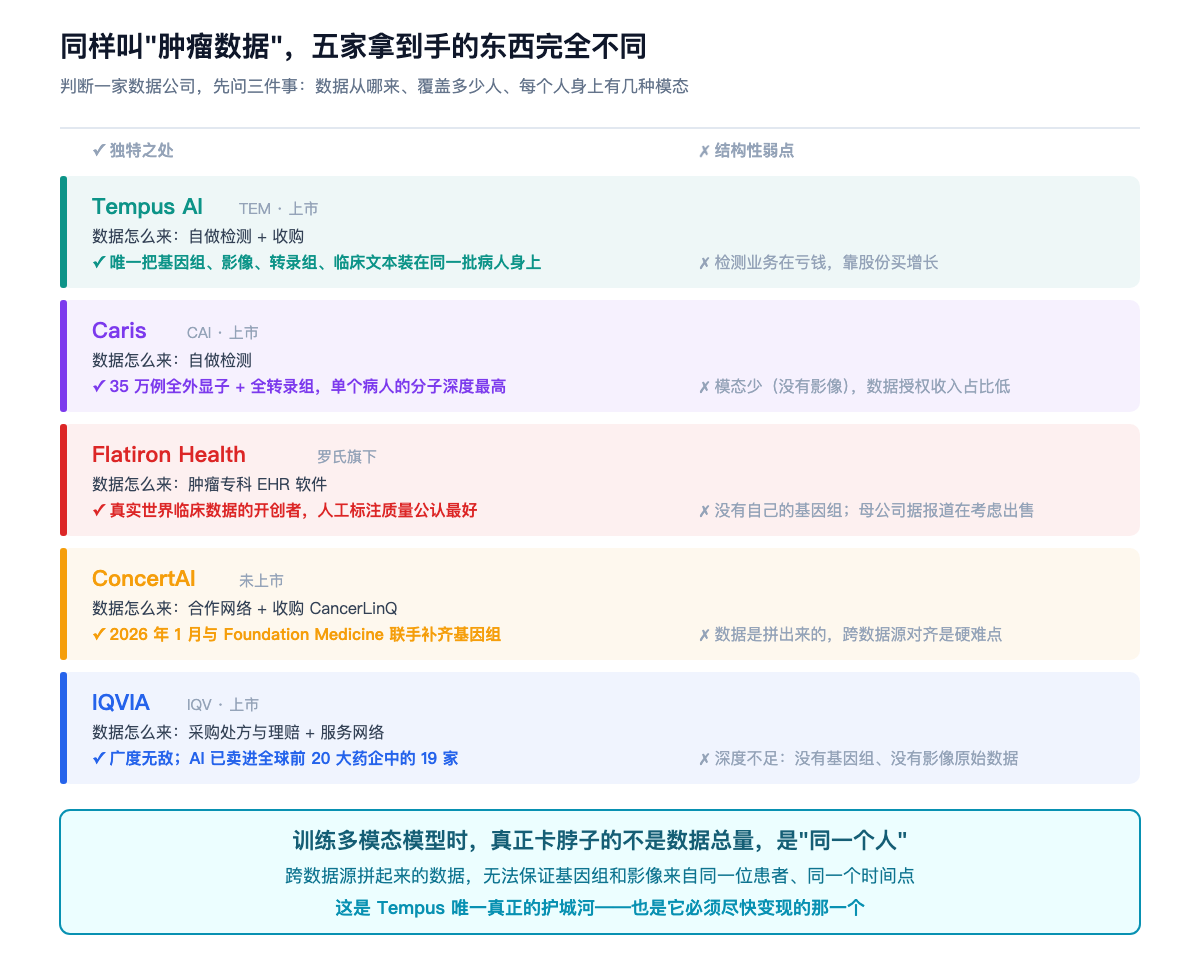Screen dimensions: 1200x956
Task: Click the weakness '数据是拼出来的，跨数据源对齐是硬难点'
Action: (x=850, y=634)
